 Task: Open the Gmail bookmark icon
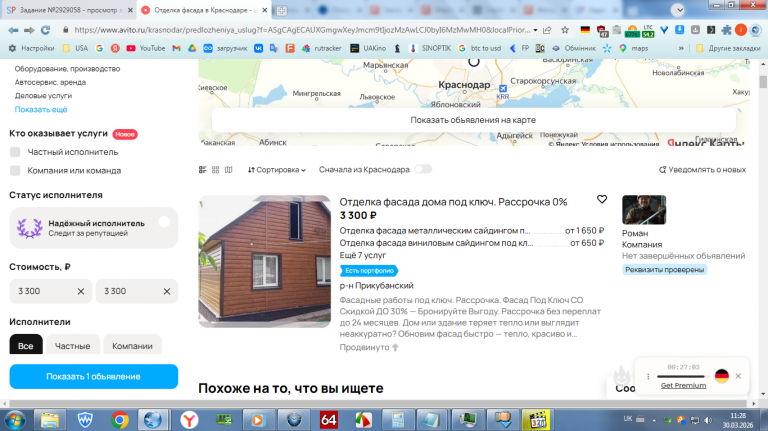(x=176, y=48)
